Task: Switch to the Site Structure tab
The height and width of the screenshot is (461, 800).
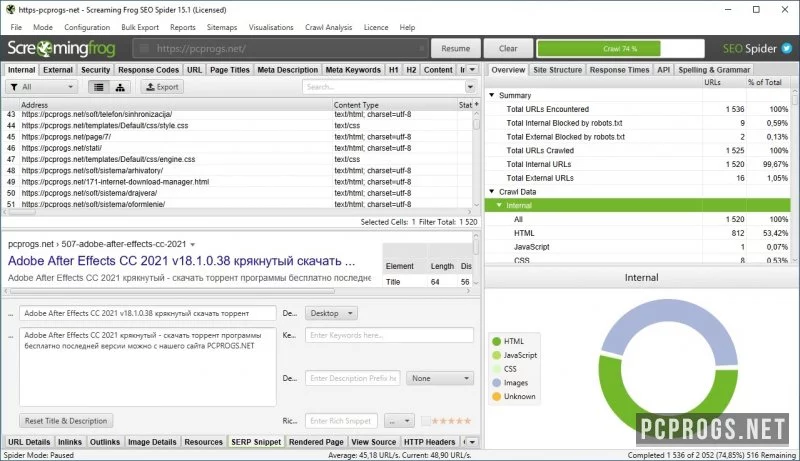Action: (557, 70)
